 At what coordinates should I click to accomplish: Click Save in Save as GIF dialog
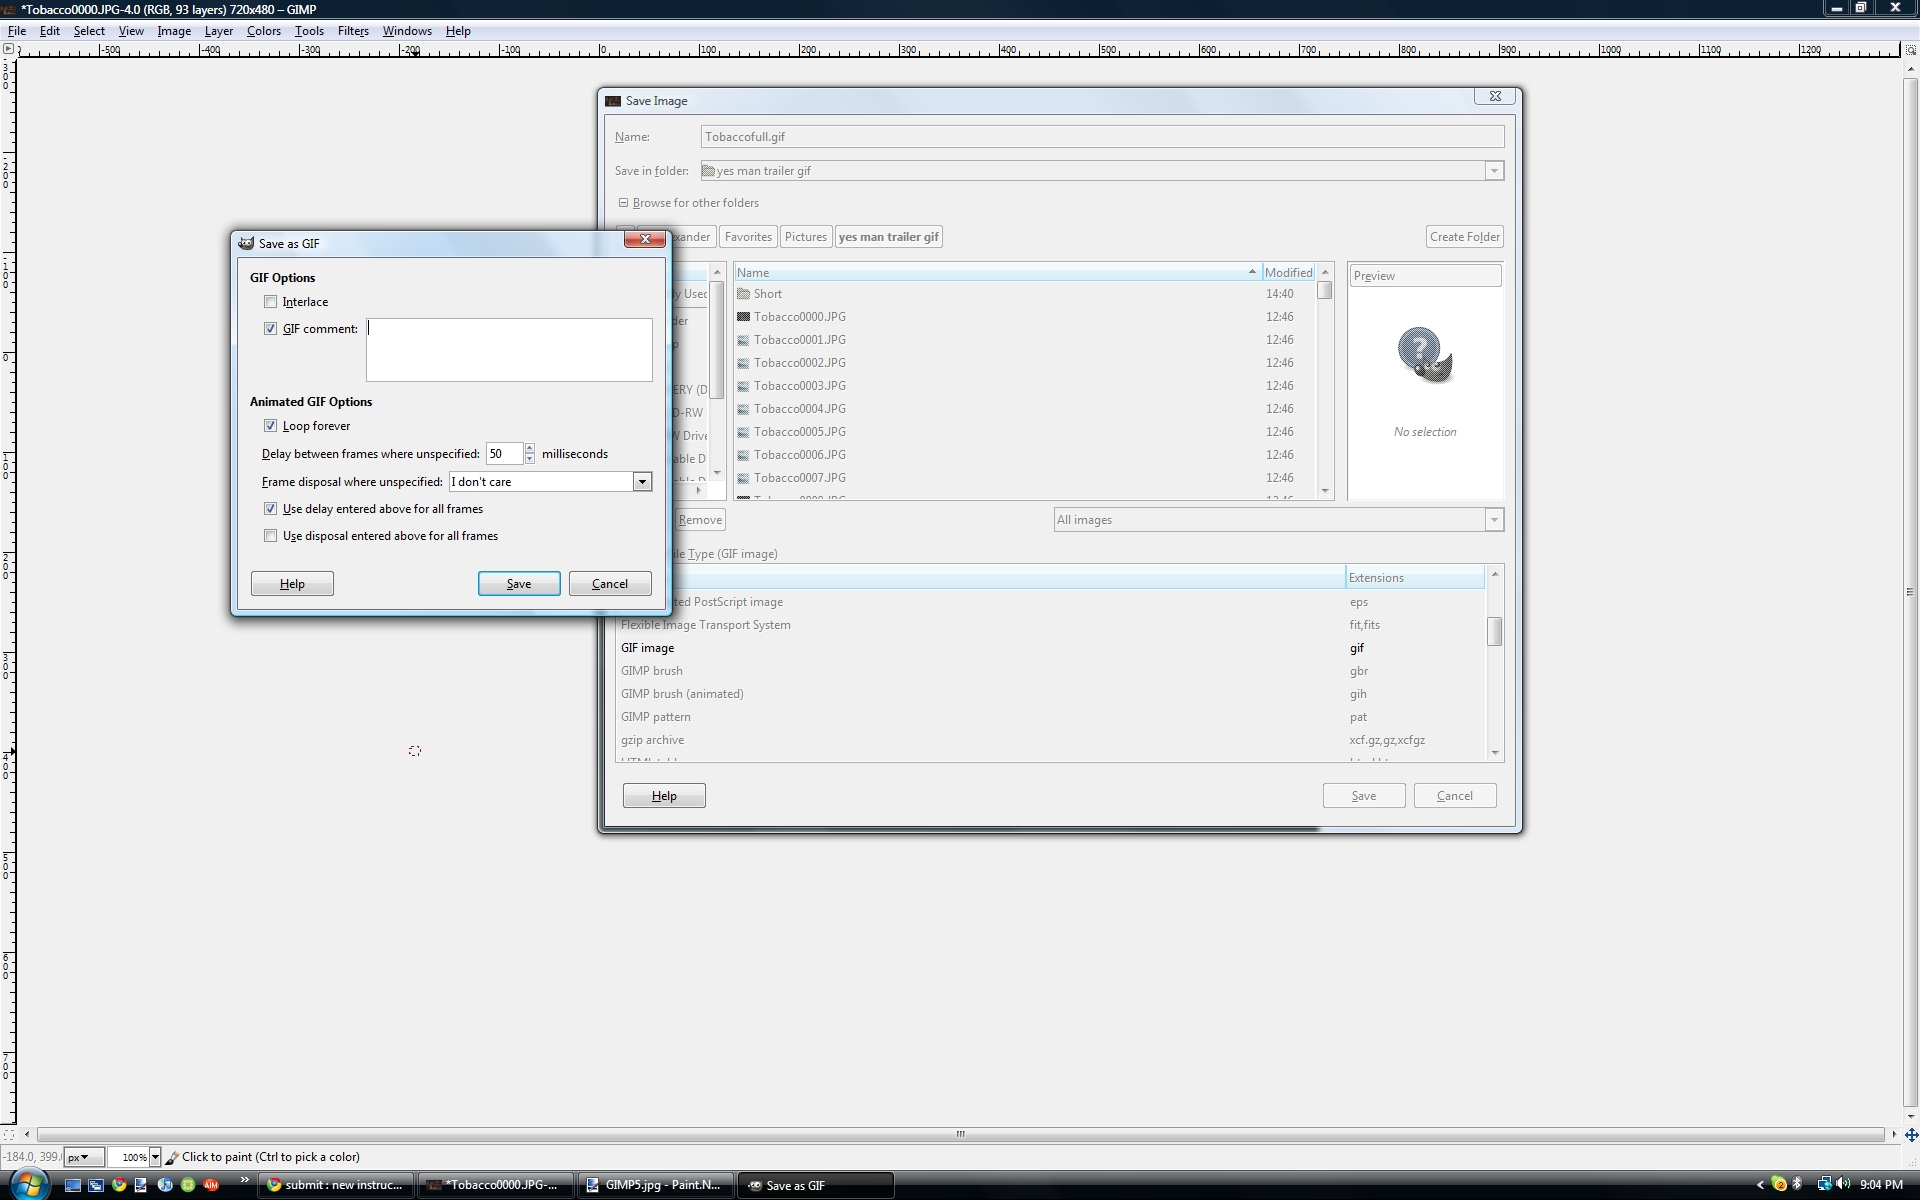pos(518,584)
